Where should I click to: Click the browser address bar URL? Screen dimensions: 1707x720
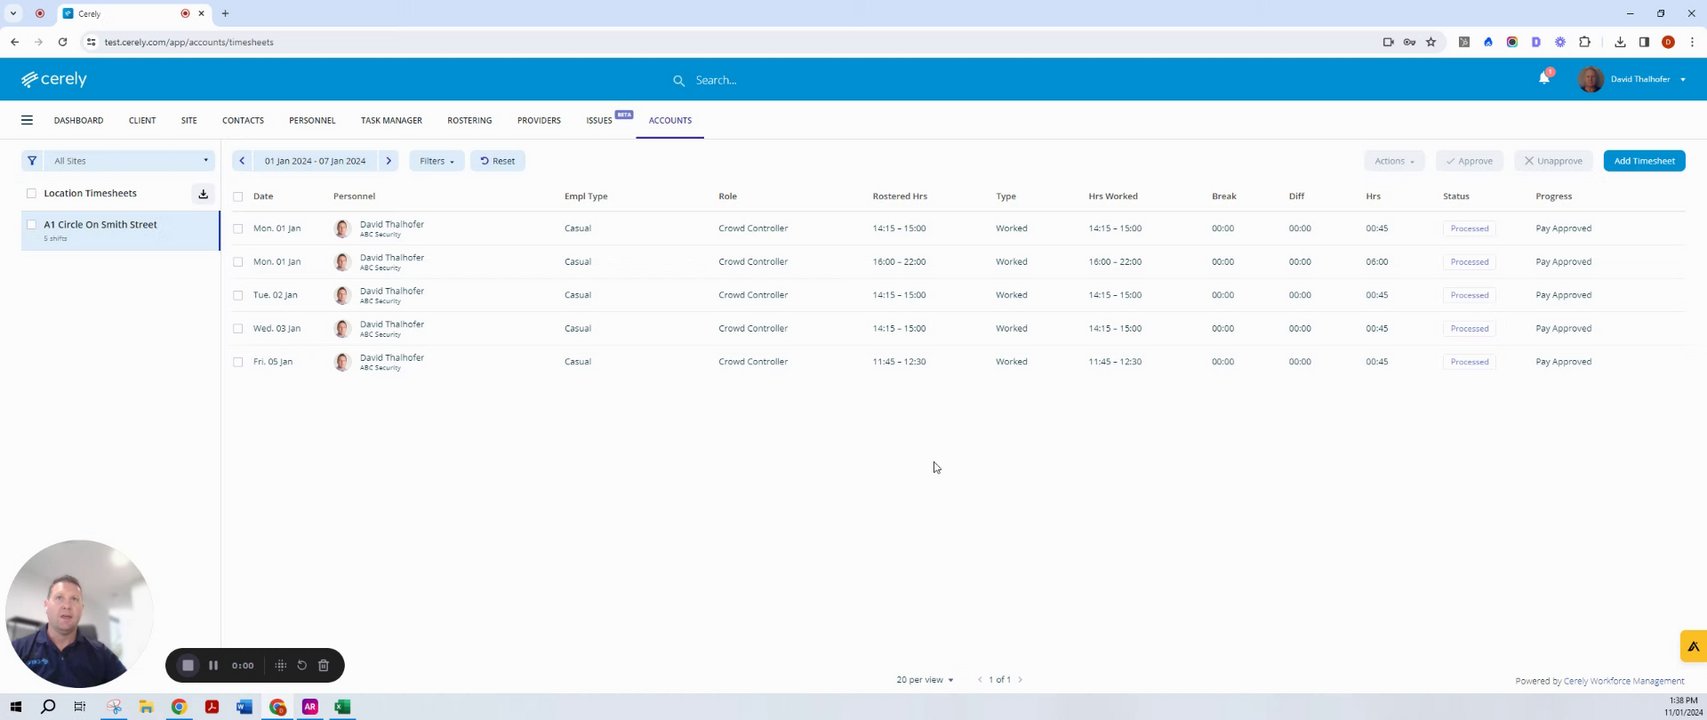pos(189,42)
